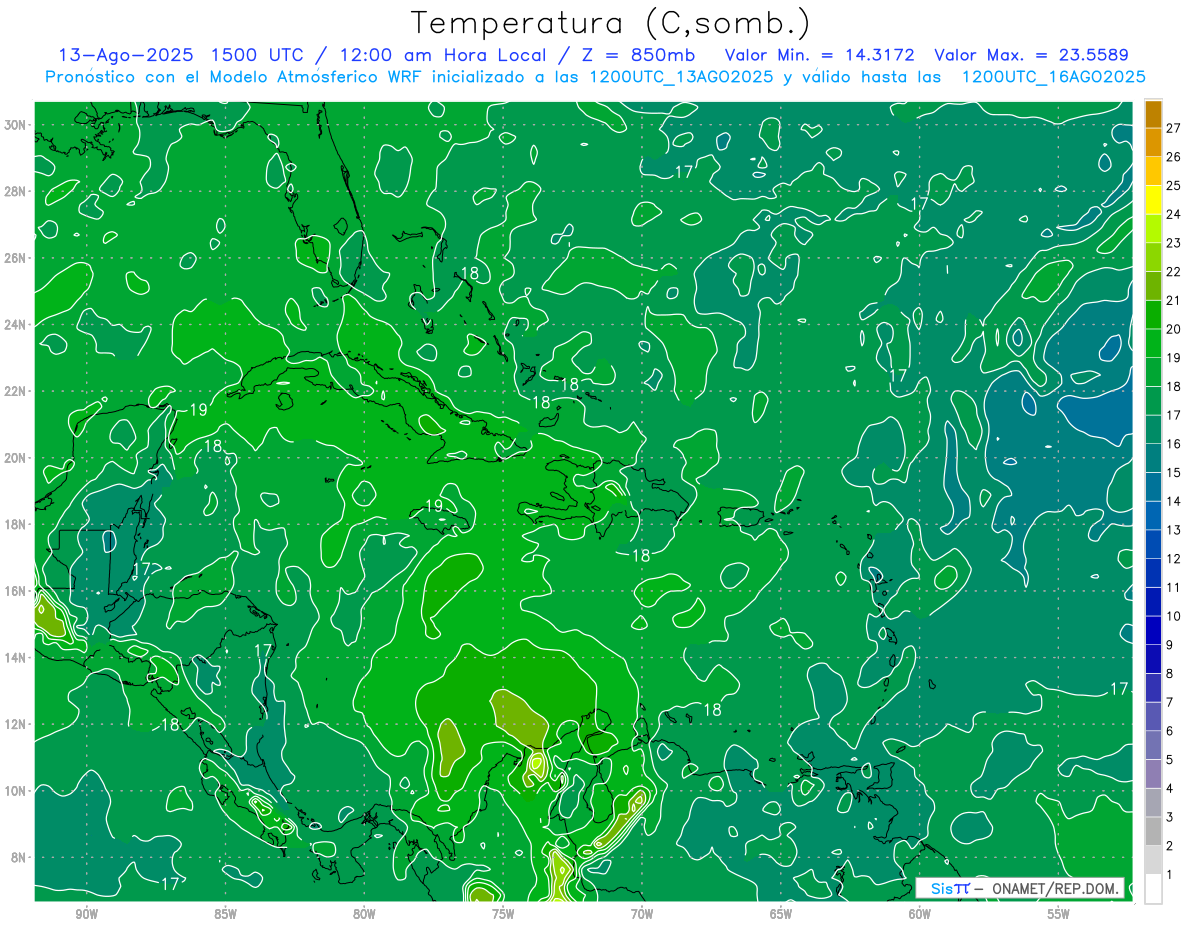Click the '55W' longitude axis label
This screenshot has width=1200, height=927.
click(x=1059, y=914)
